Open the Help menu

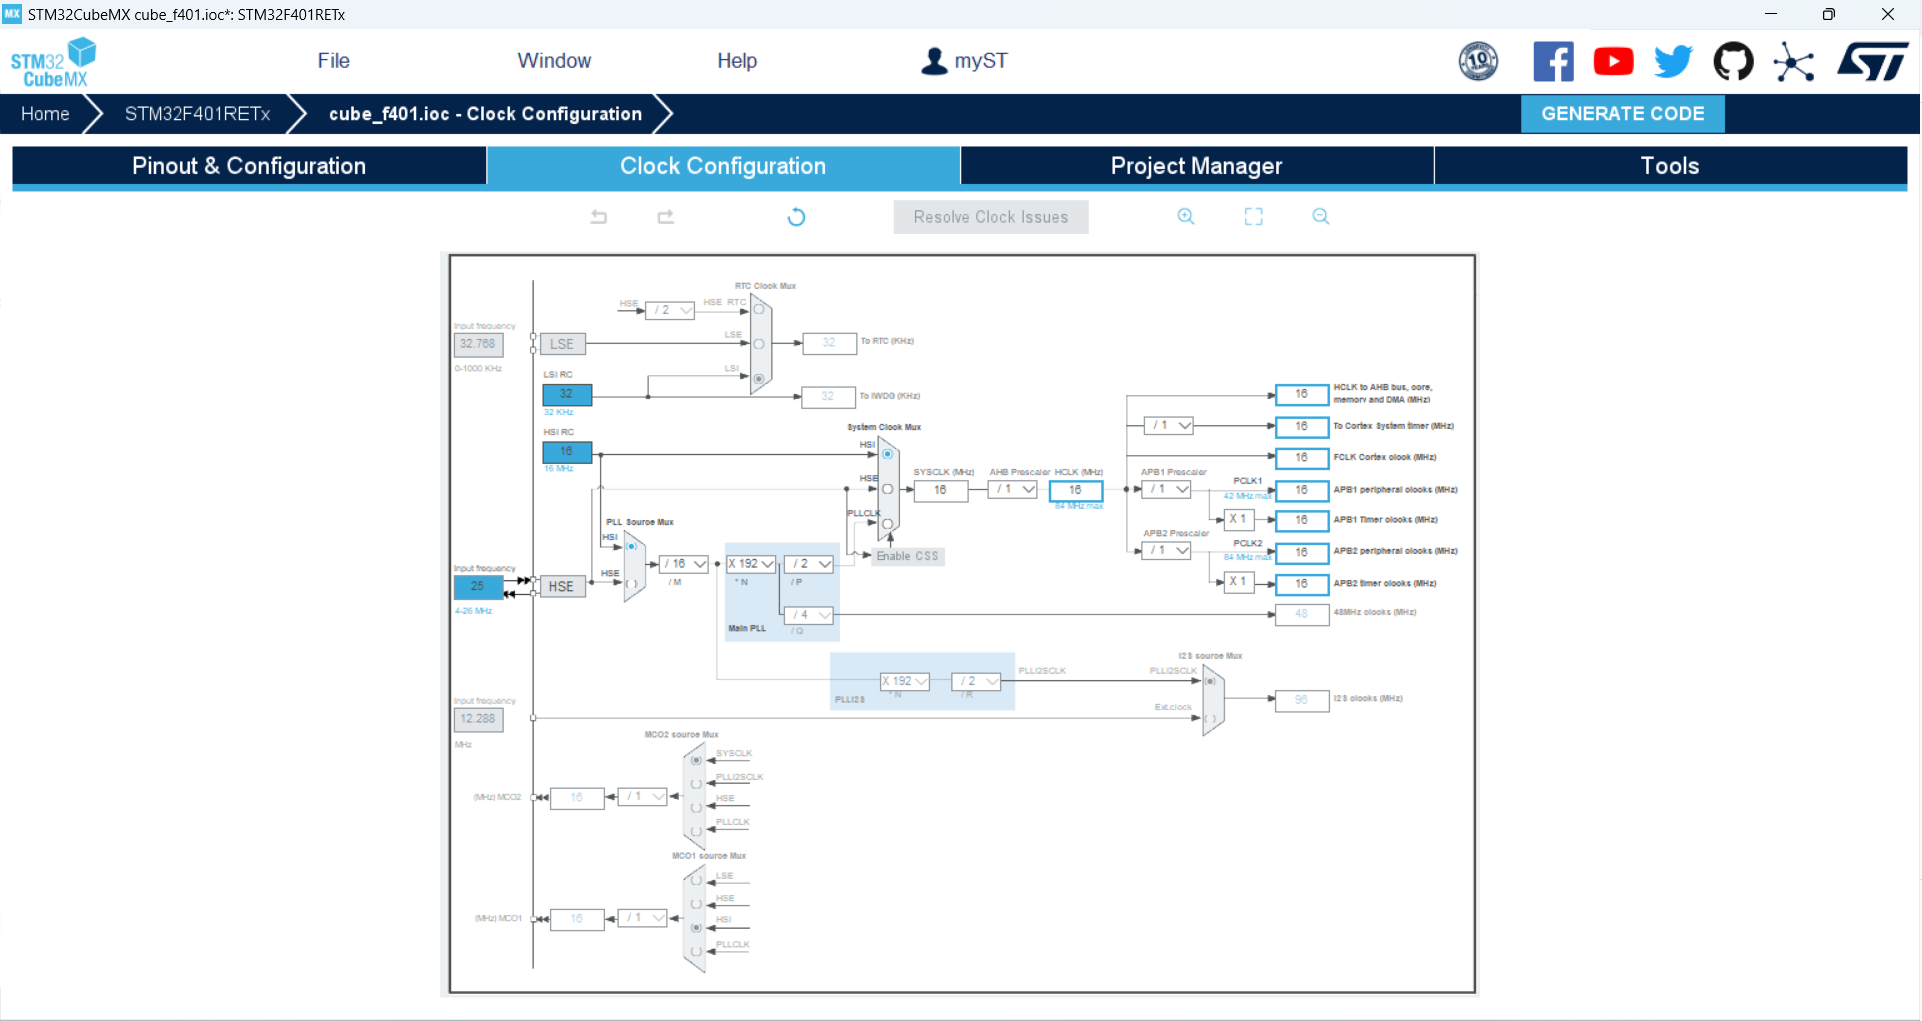[x=737, y=61]
